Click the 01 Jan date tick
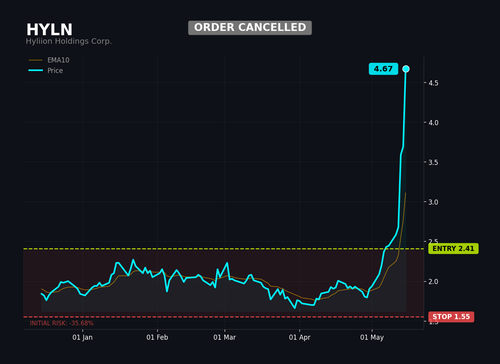 (82, 337)
